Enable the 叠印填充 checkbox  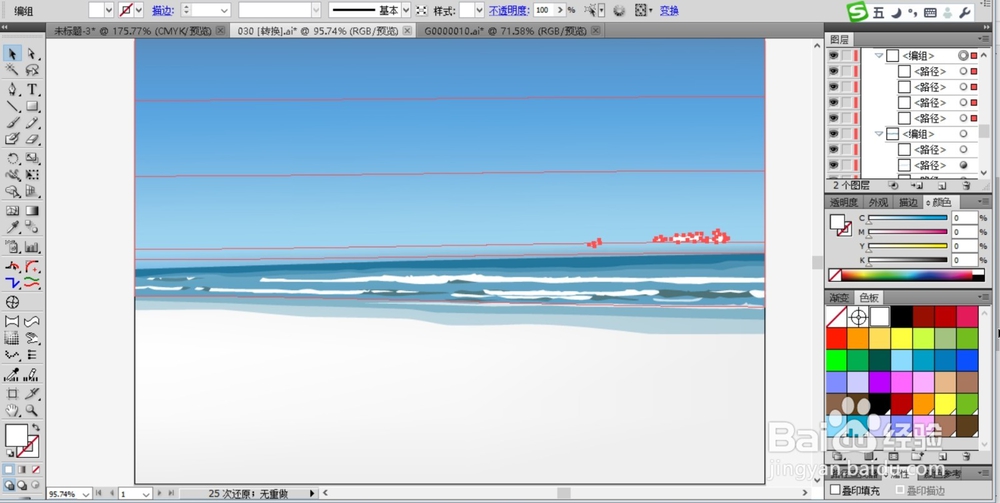[835, 490]
